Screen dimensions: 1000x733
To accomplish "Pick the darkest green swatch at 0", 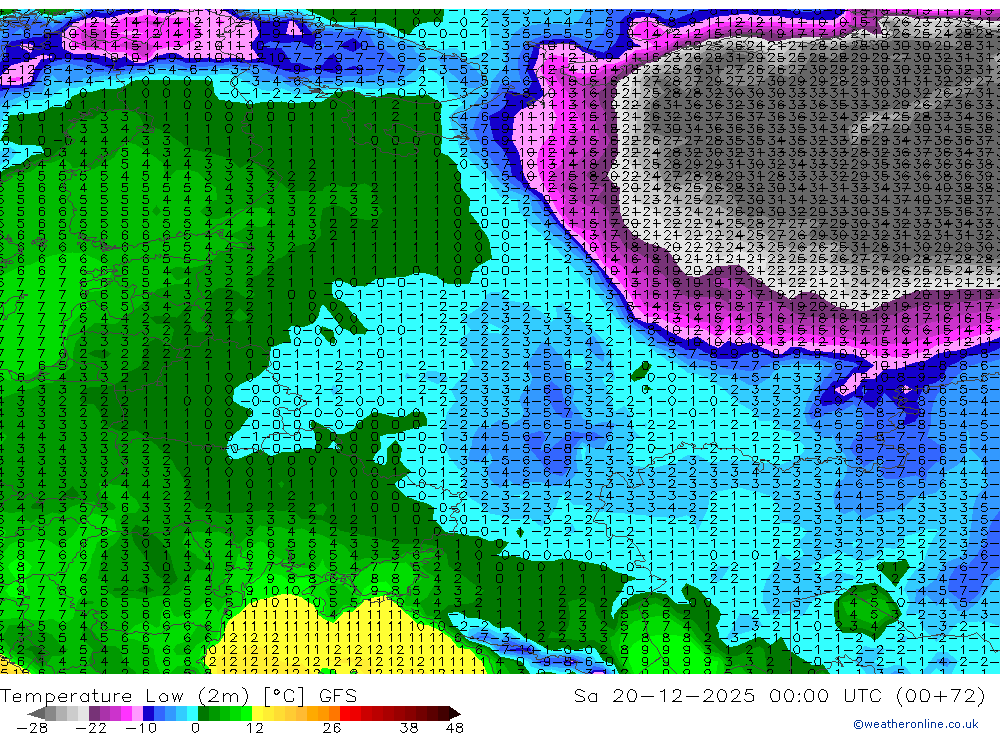I will 203,713.
